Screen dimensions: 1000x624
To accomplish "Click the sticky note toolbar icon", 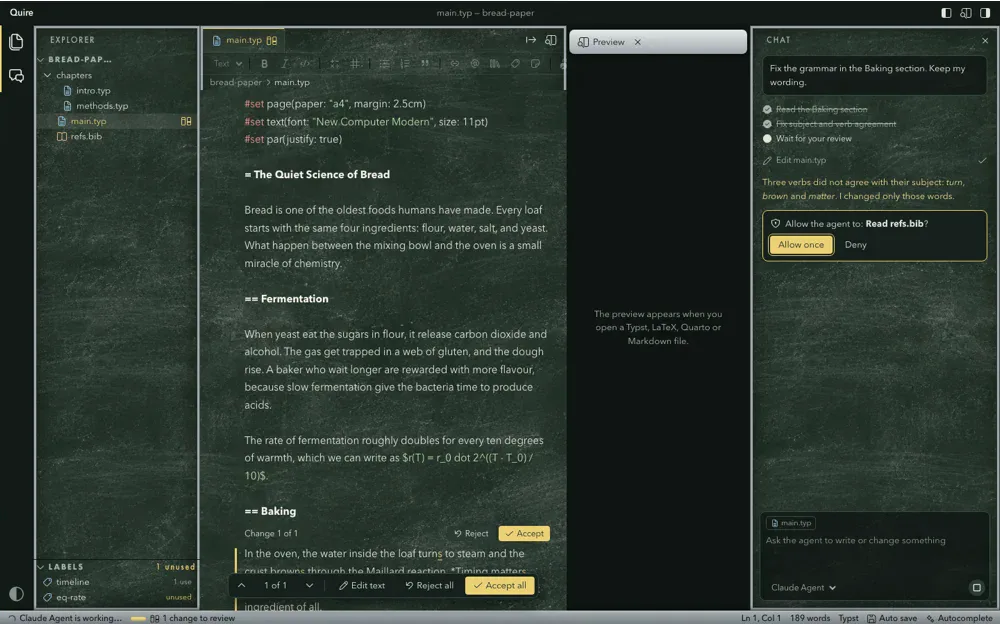I will click(x=536, y=64).
